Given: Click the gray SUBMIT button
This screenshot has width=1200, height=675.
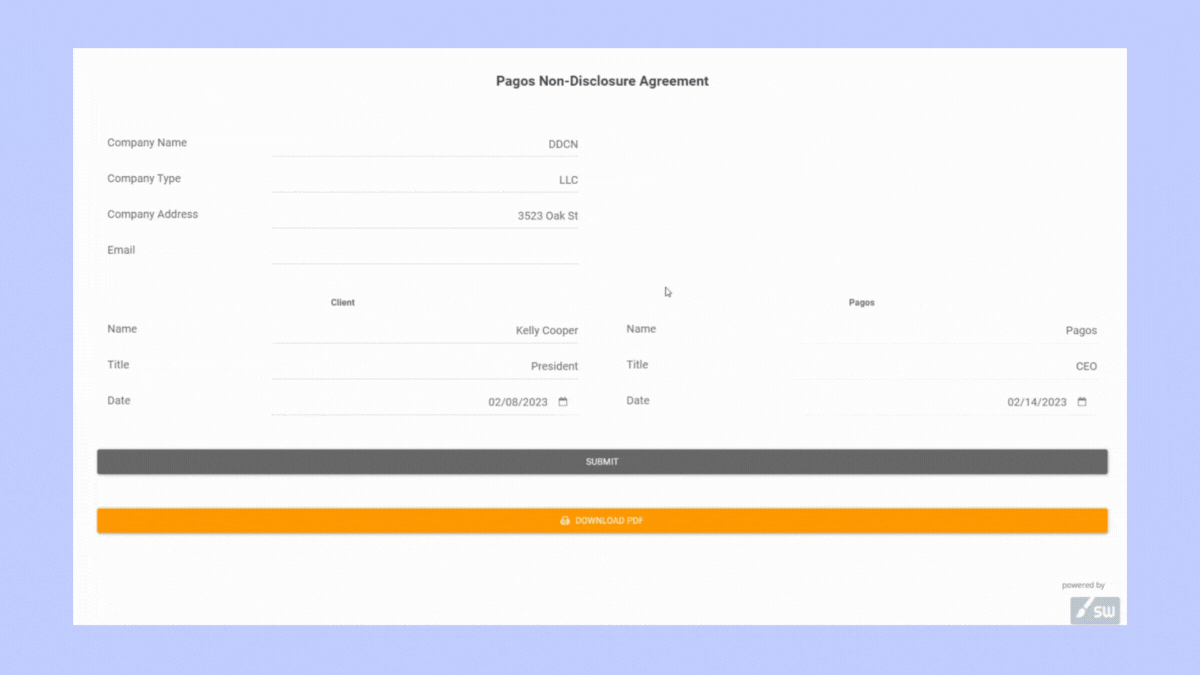Looking at the screenshot, I should 602,462.
